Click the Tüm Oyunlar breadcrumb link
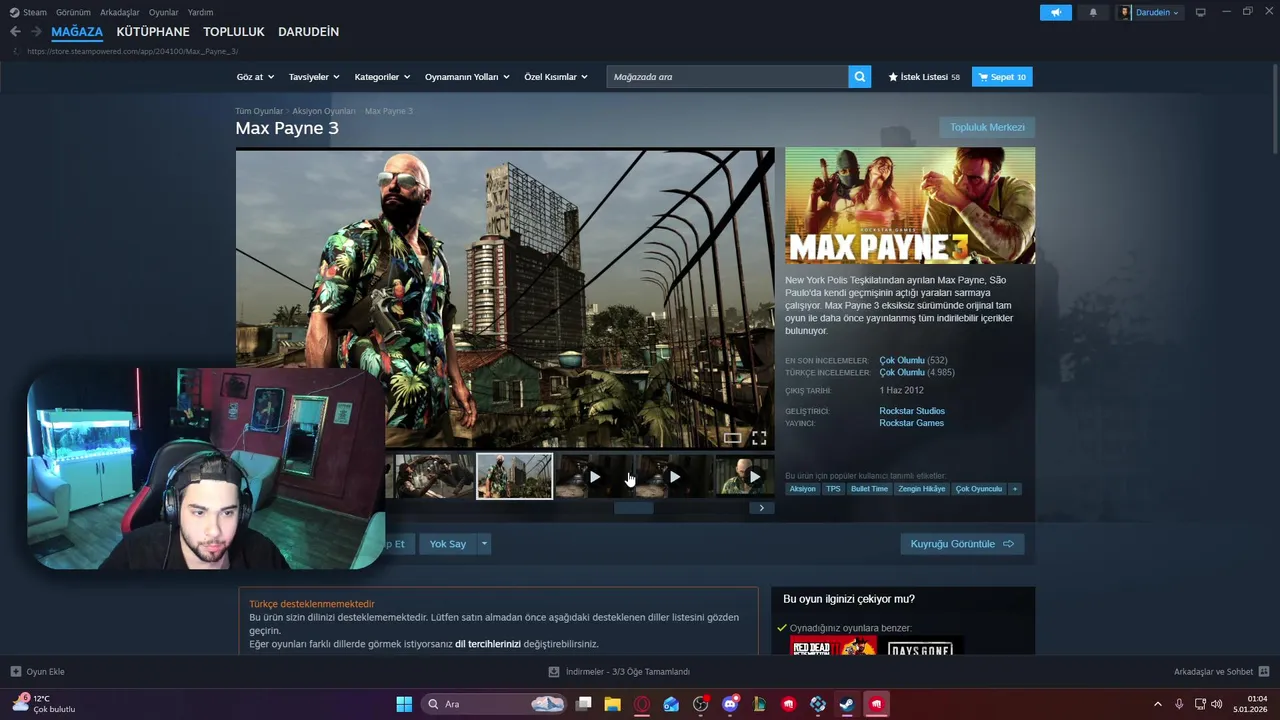The image size is (1280, 720). point(259,111)
